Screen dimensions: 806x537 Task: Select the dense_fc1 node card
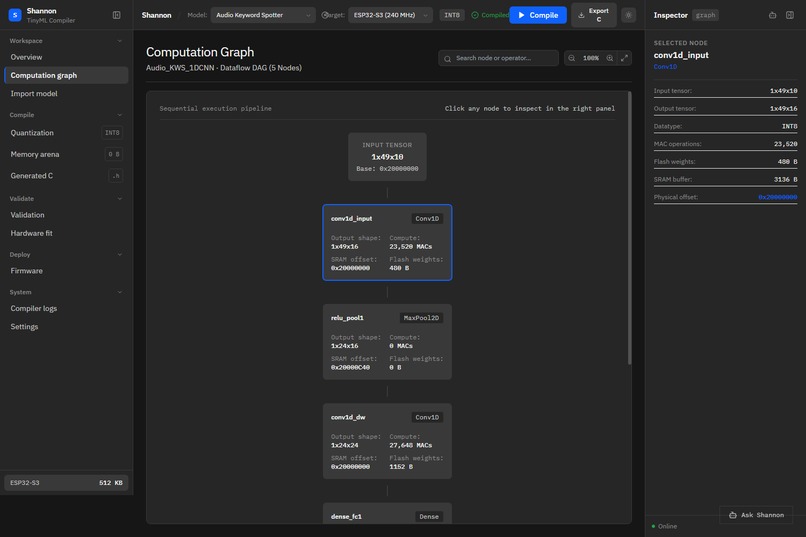click(x=387, y=513)
